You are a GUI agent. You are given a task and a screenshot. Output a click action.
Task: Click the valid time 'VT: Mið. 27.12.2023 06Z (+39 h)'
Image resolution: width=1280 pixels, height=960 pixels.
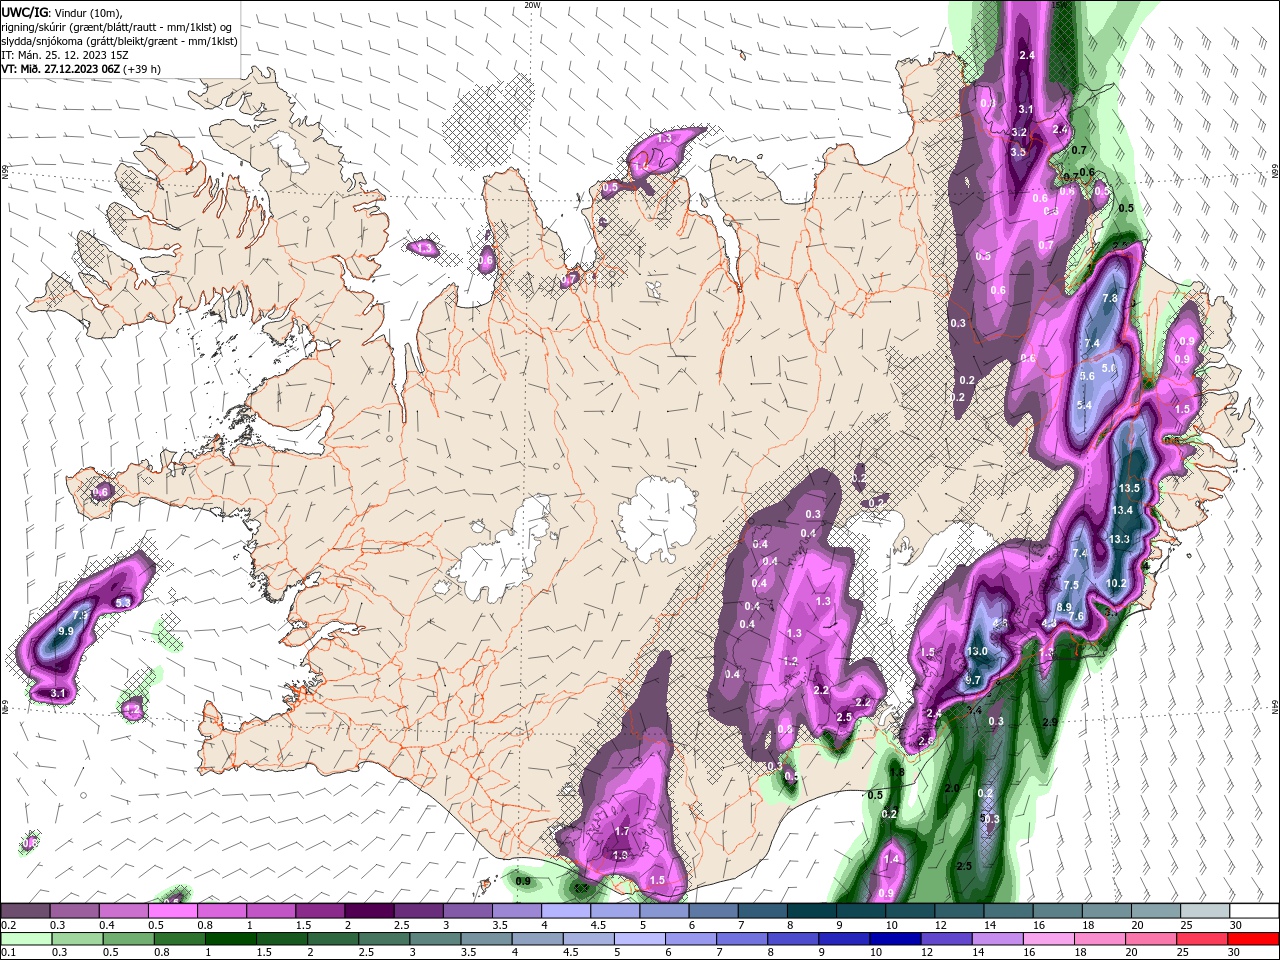pyautogui.click(x=81, y=69)
